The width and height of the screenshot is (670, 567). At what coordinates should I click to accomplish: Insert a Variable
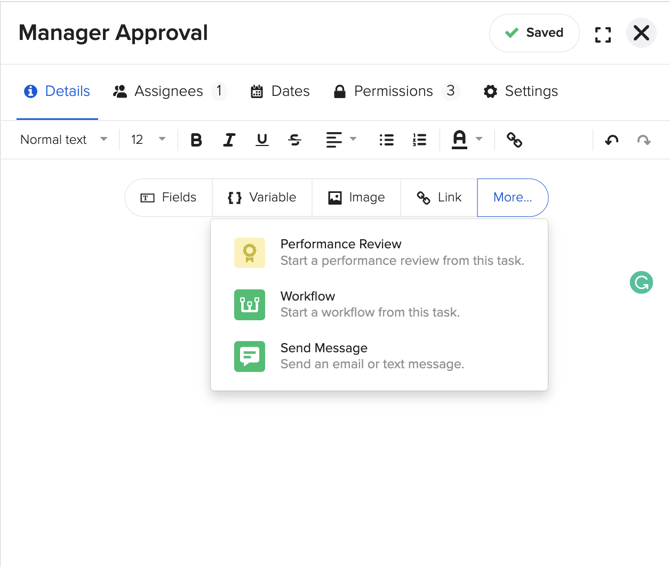click(x=262, y=198)
